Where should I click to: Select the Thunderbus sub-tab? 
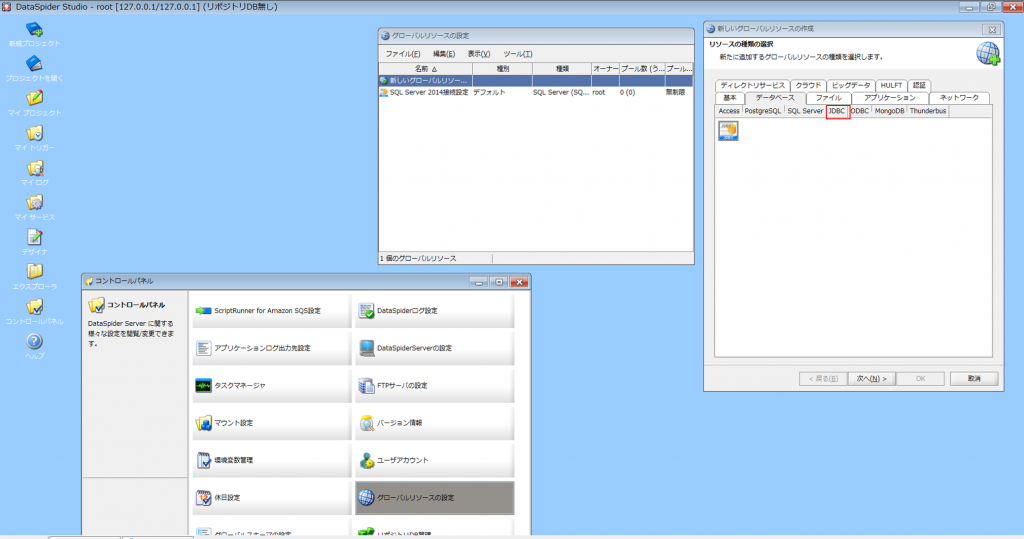point(927,111)
